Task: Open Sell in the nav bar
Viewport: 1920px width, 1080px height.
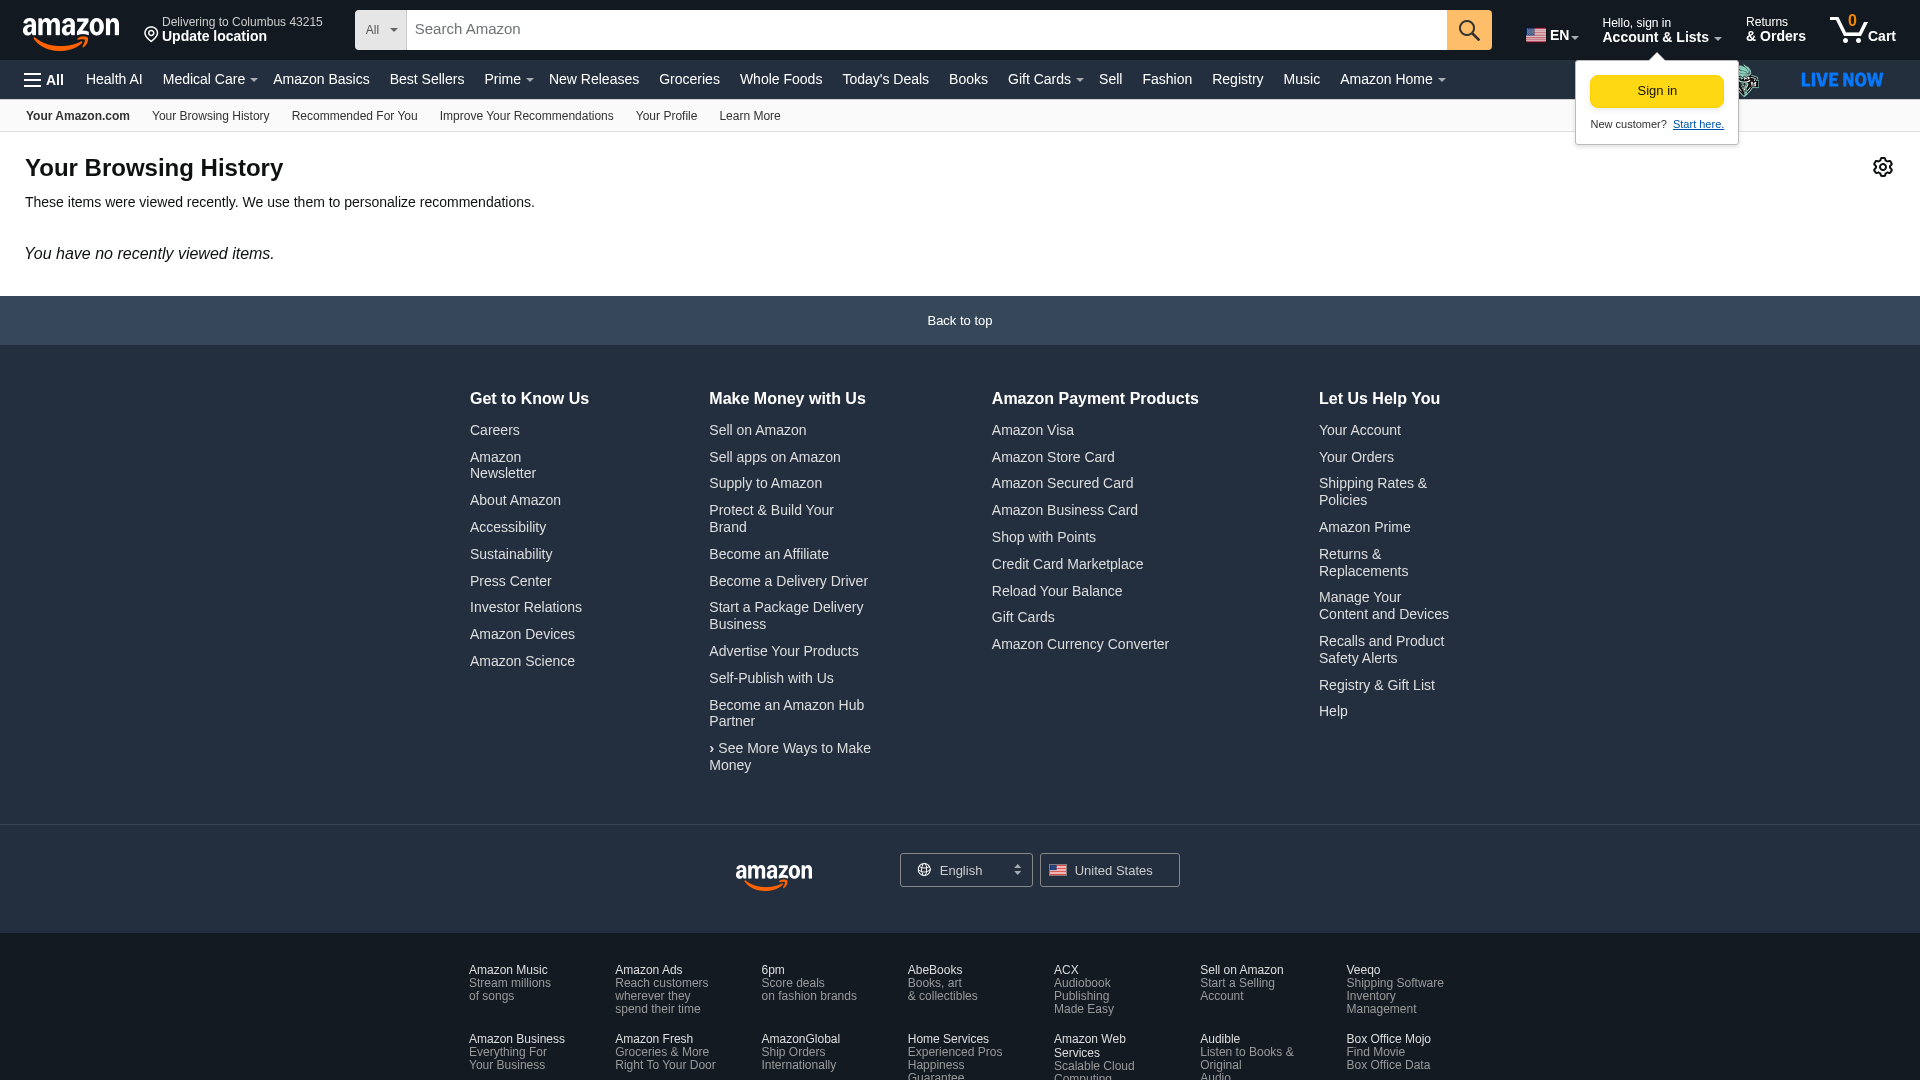Action: pyautogui.click(x=1110, y=79)
